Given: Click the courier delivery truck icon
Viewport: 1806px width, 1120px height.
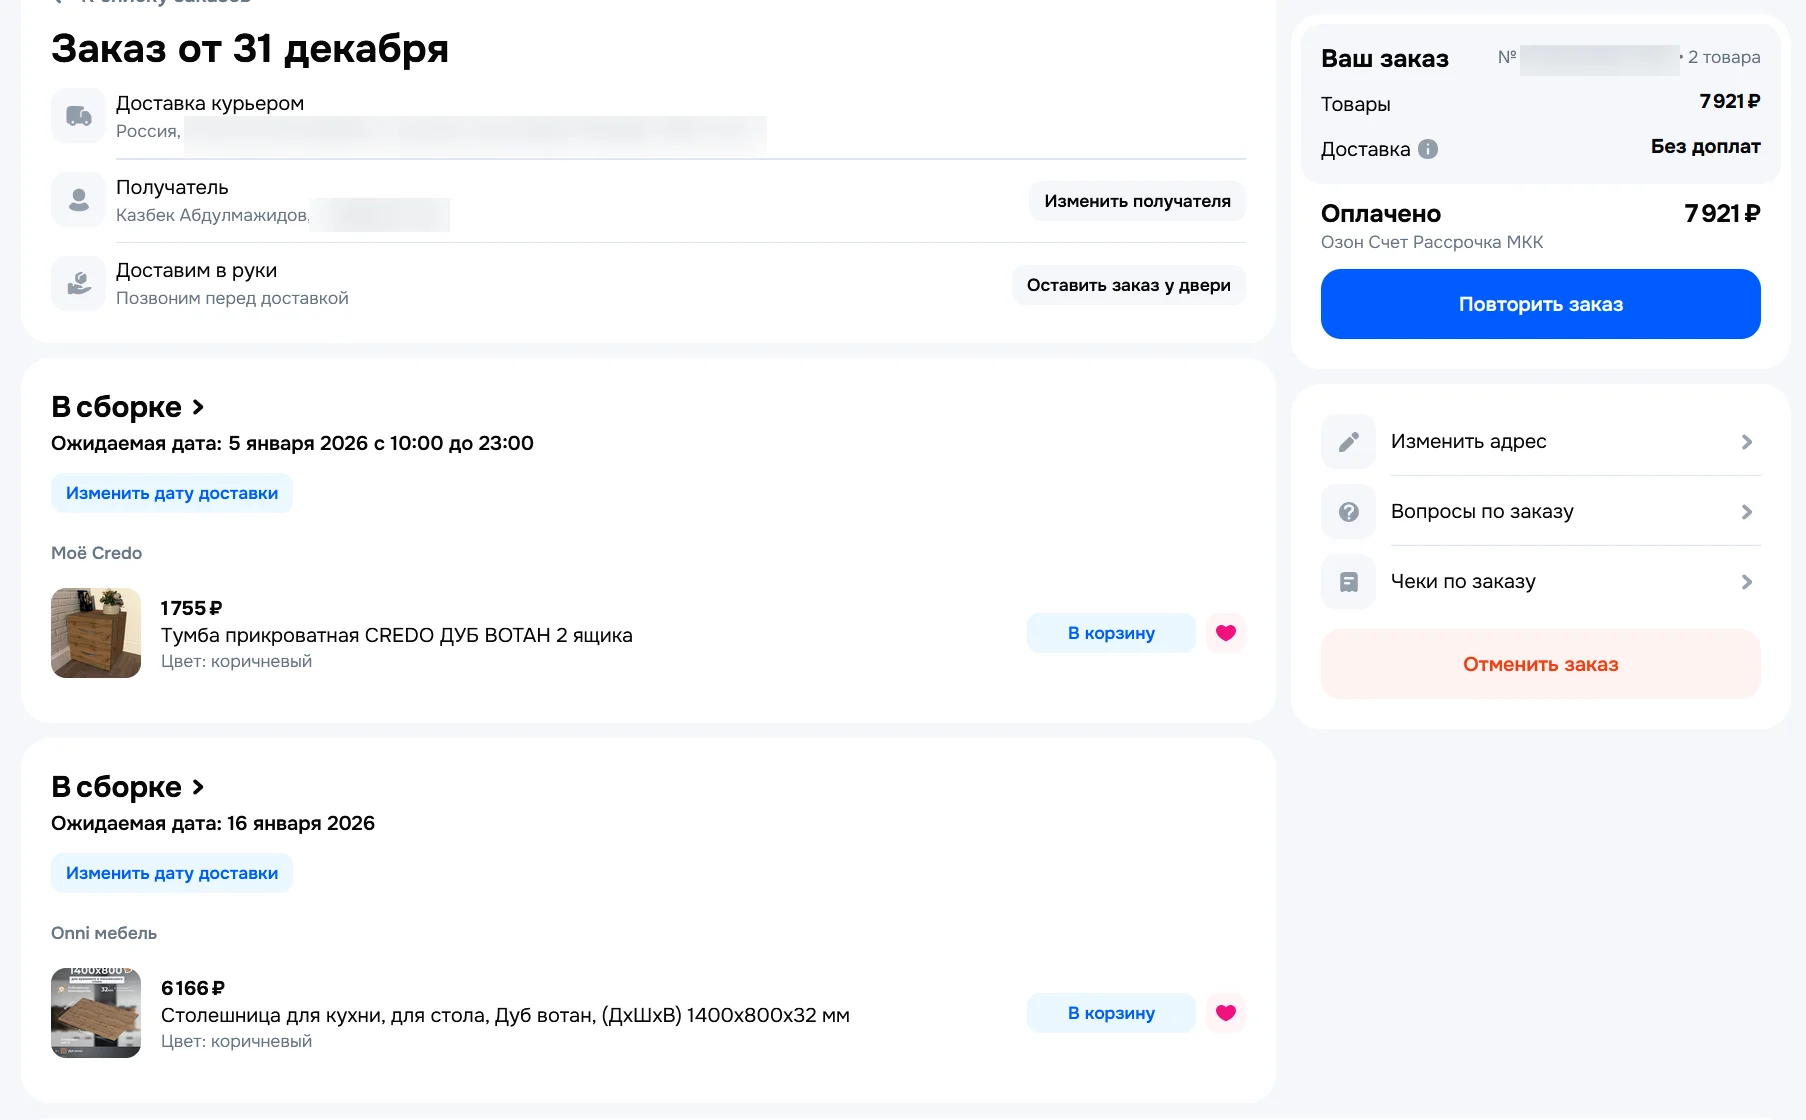Looking at the screenshot, I should (x=78, y=116).
